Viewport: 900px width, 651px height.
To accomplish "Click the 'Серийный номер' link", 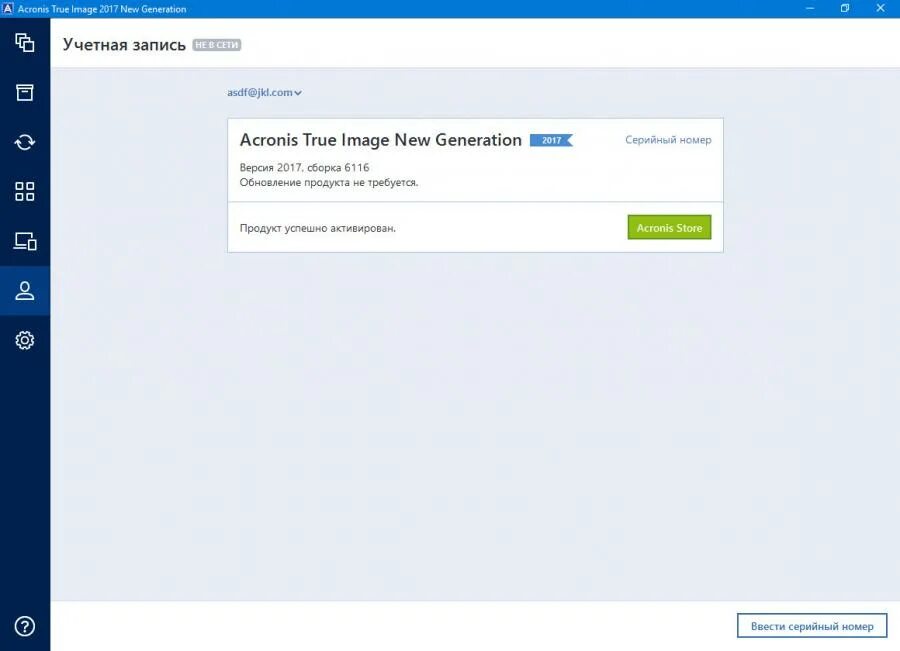I will click(x=669, y=140).
